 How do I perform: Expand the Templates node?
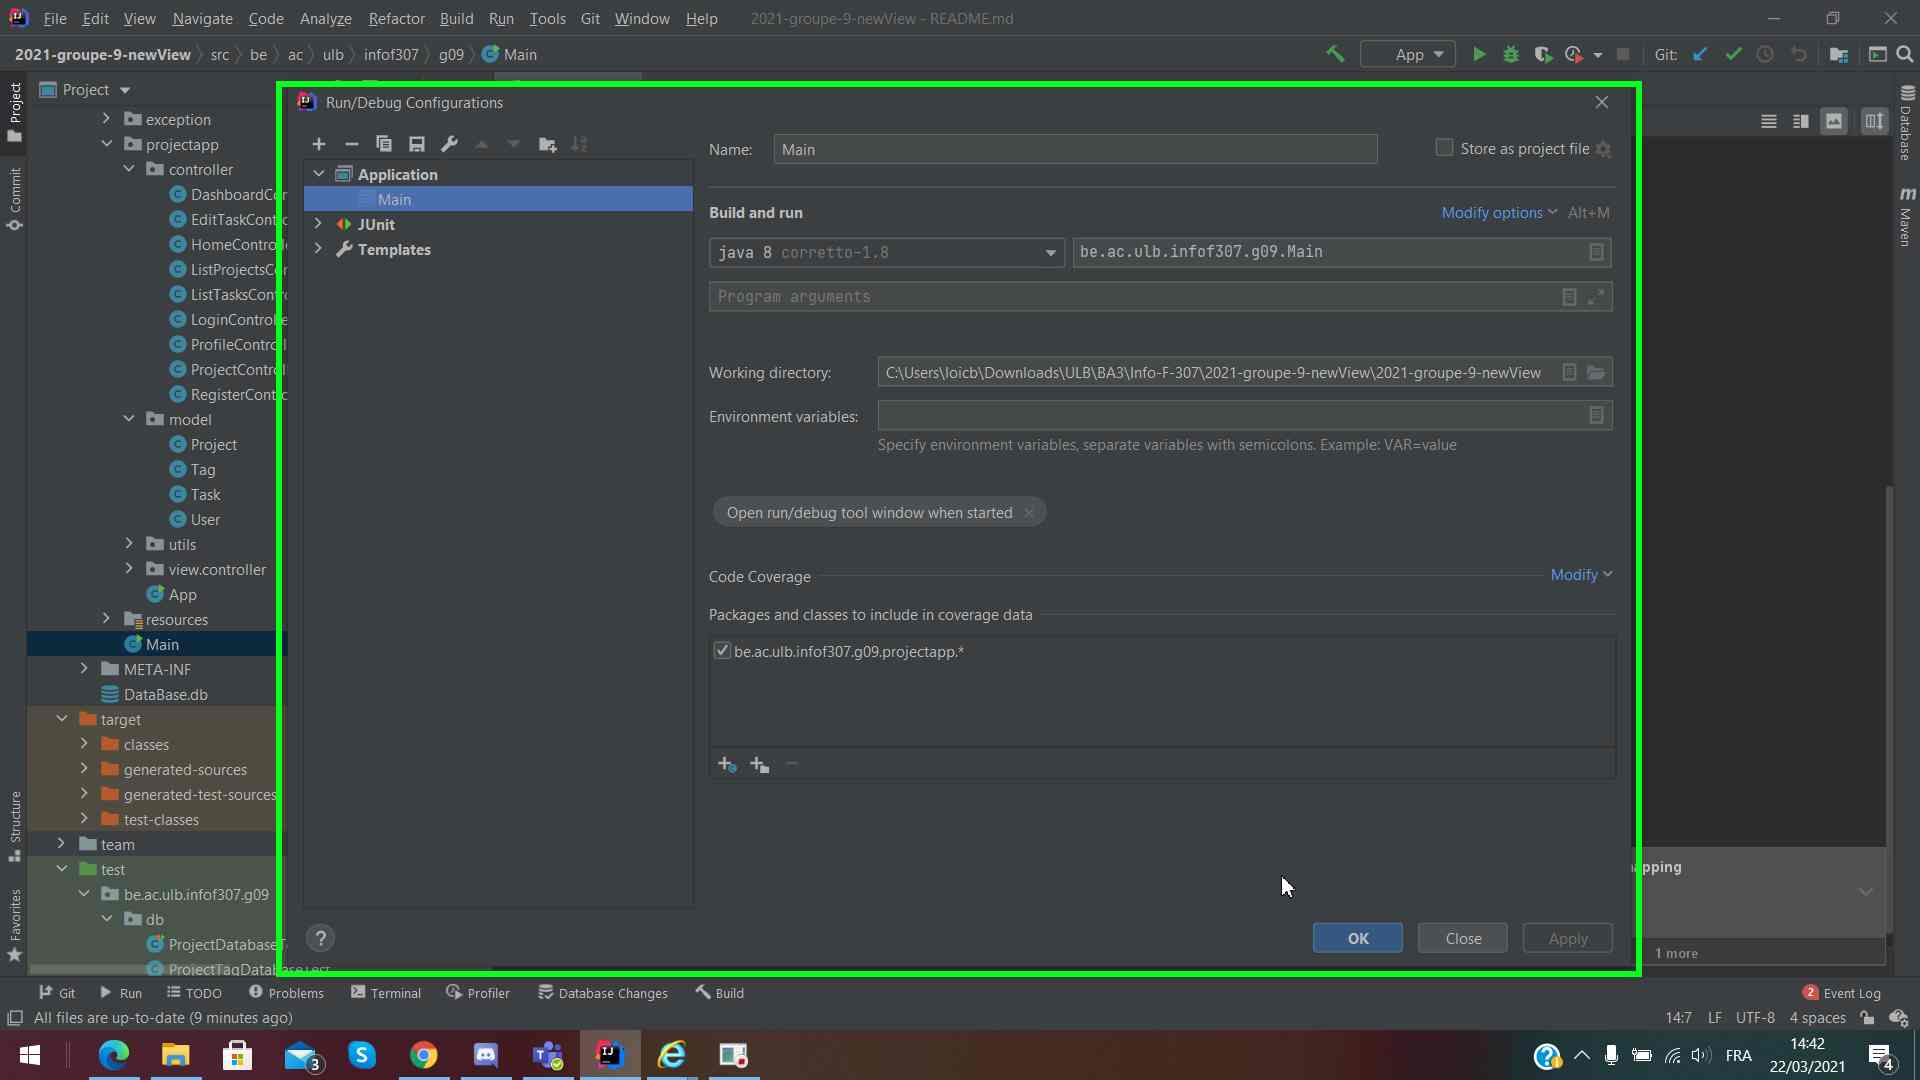point(319,249)
